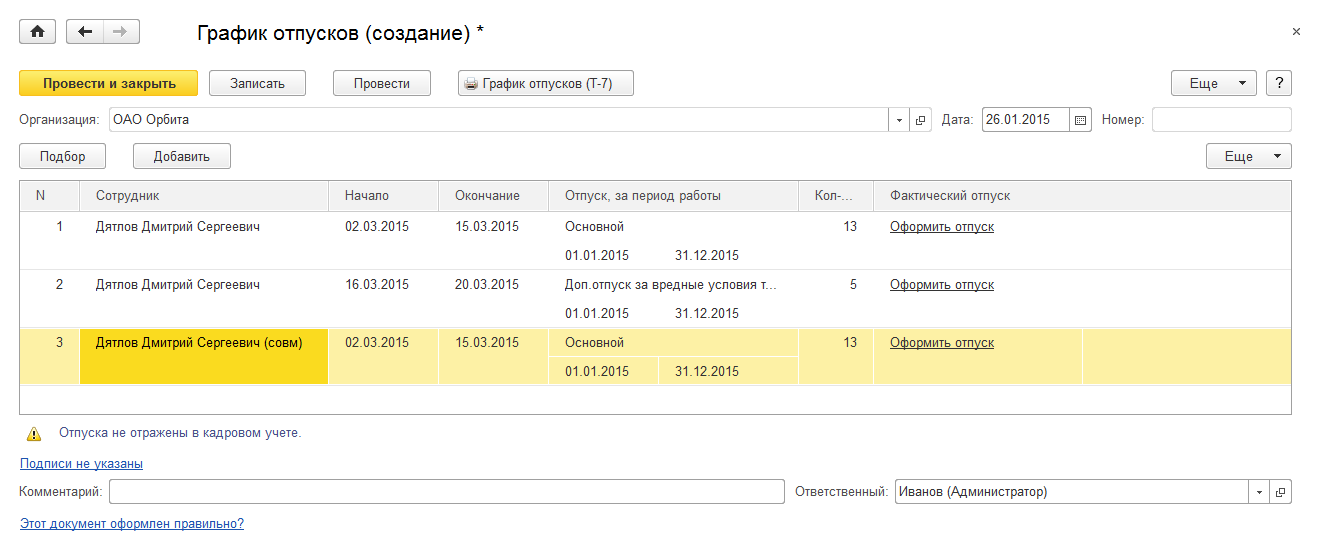Click Провести и закрыть button
Screen dimensions: 1318x547
coord(109,83)
